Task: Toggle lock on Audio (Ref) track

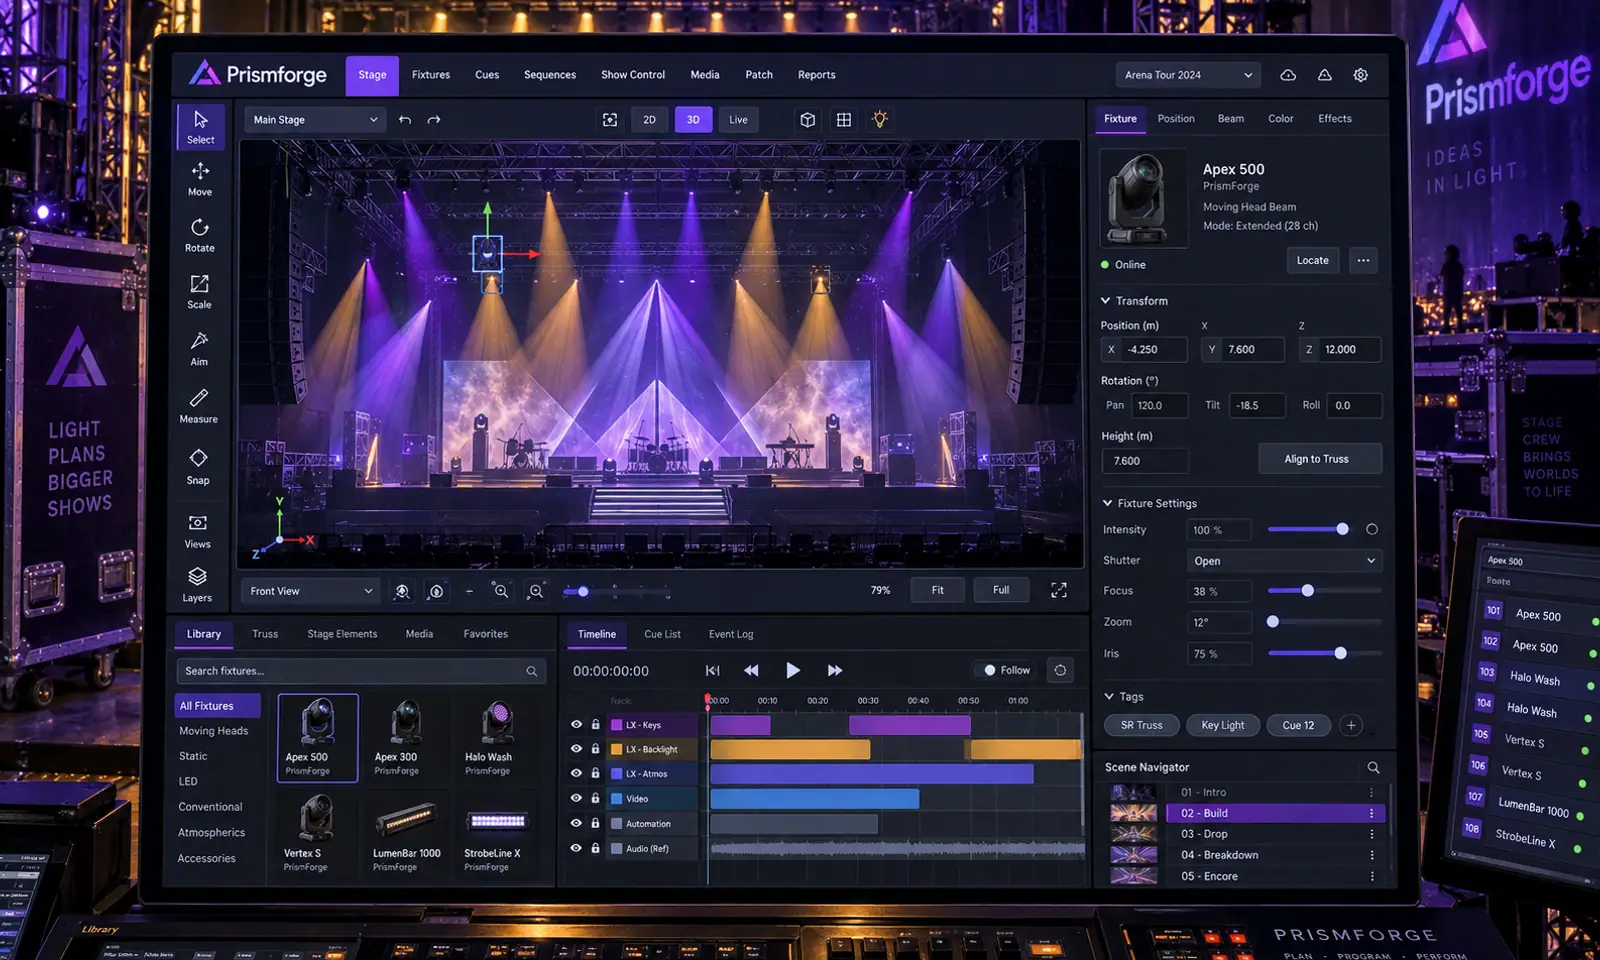Action: pyautogui.click(x=595, y=848)
